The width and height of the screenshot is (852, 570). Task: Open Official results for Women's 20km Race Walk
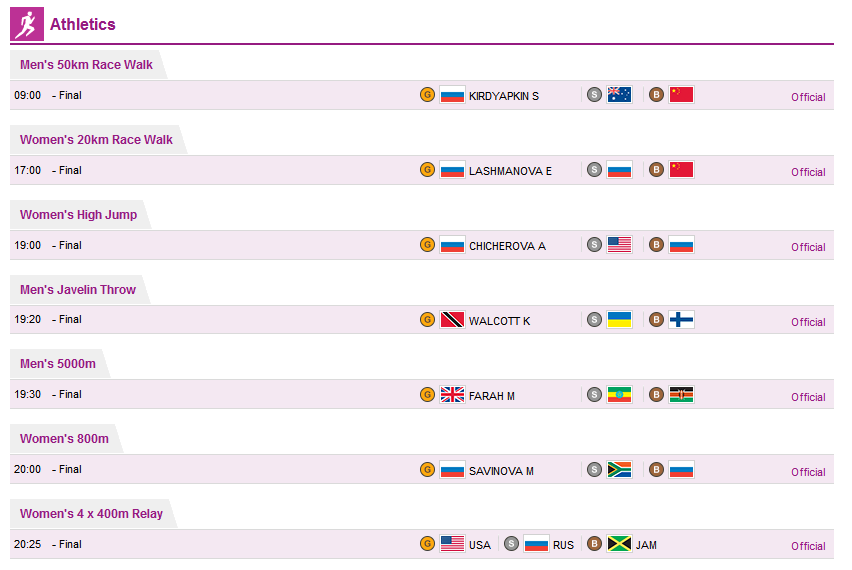point(808,172)
